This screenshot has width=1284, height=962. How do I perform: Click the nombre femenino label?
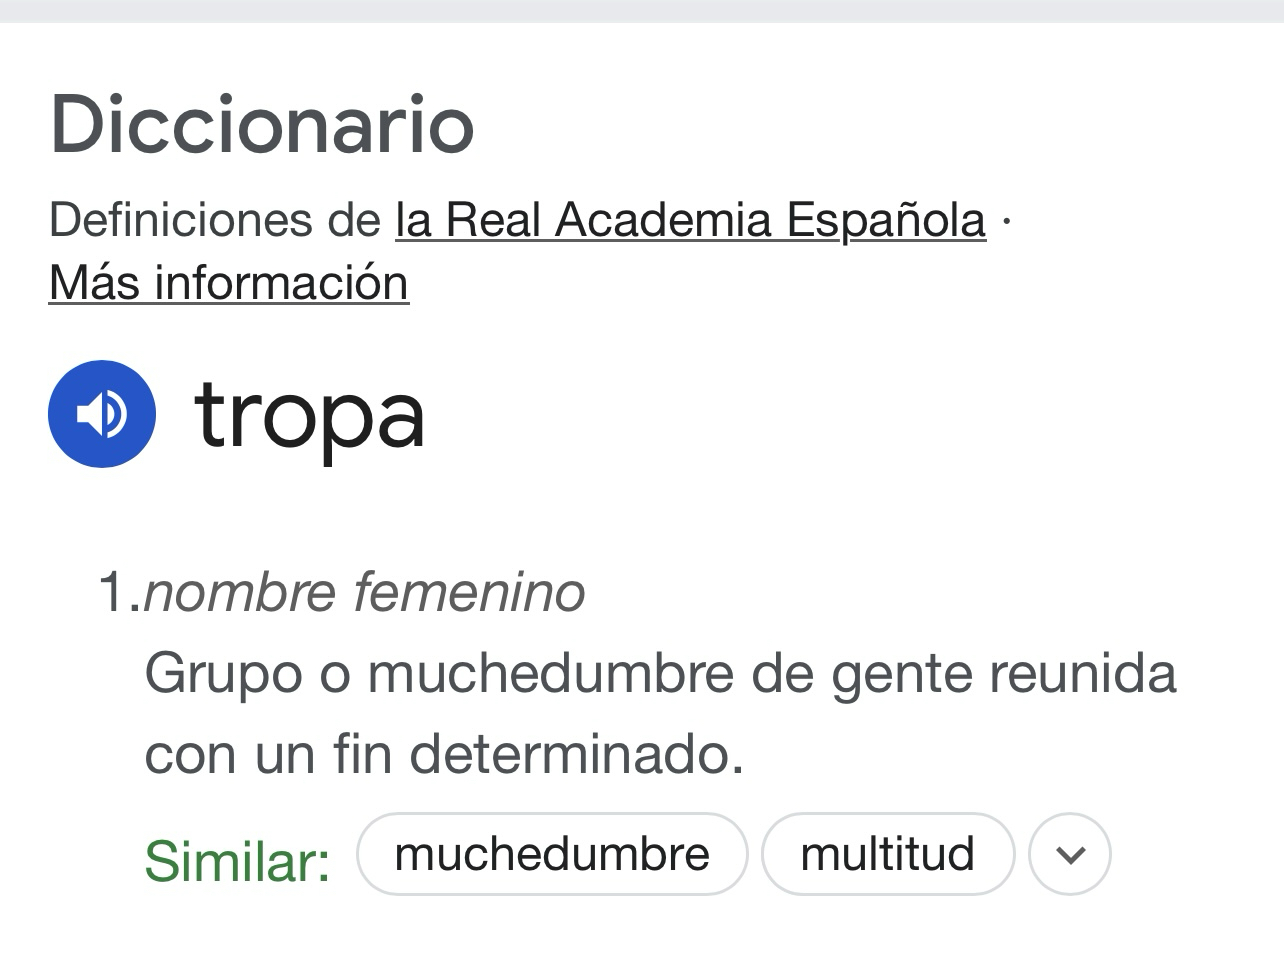pos(364,591)
